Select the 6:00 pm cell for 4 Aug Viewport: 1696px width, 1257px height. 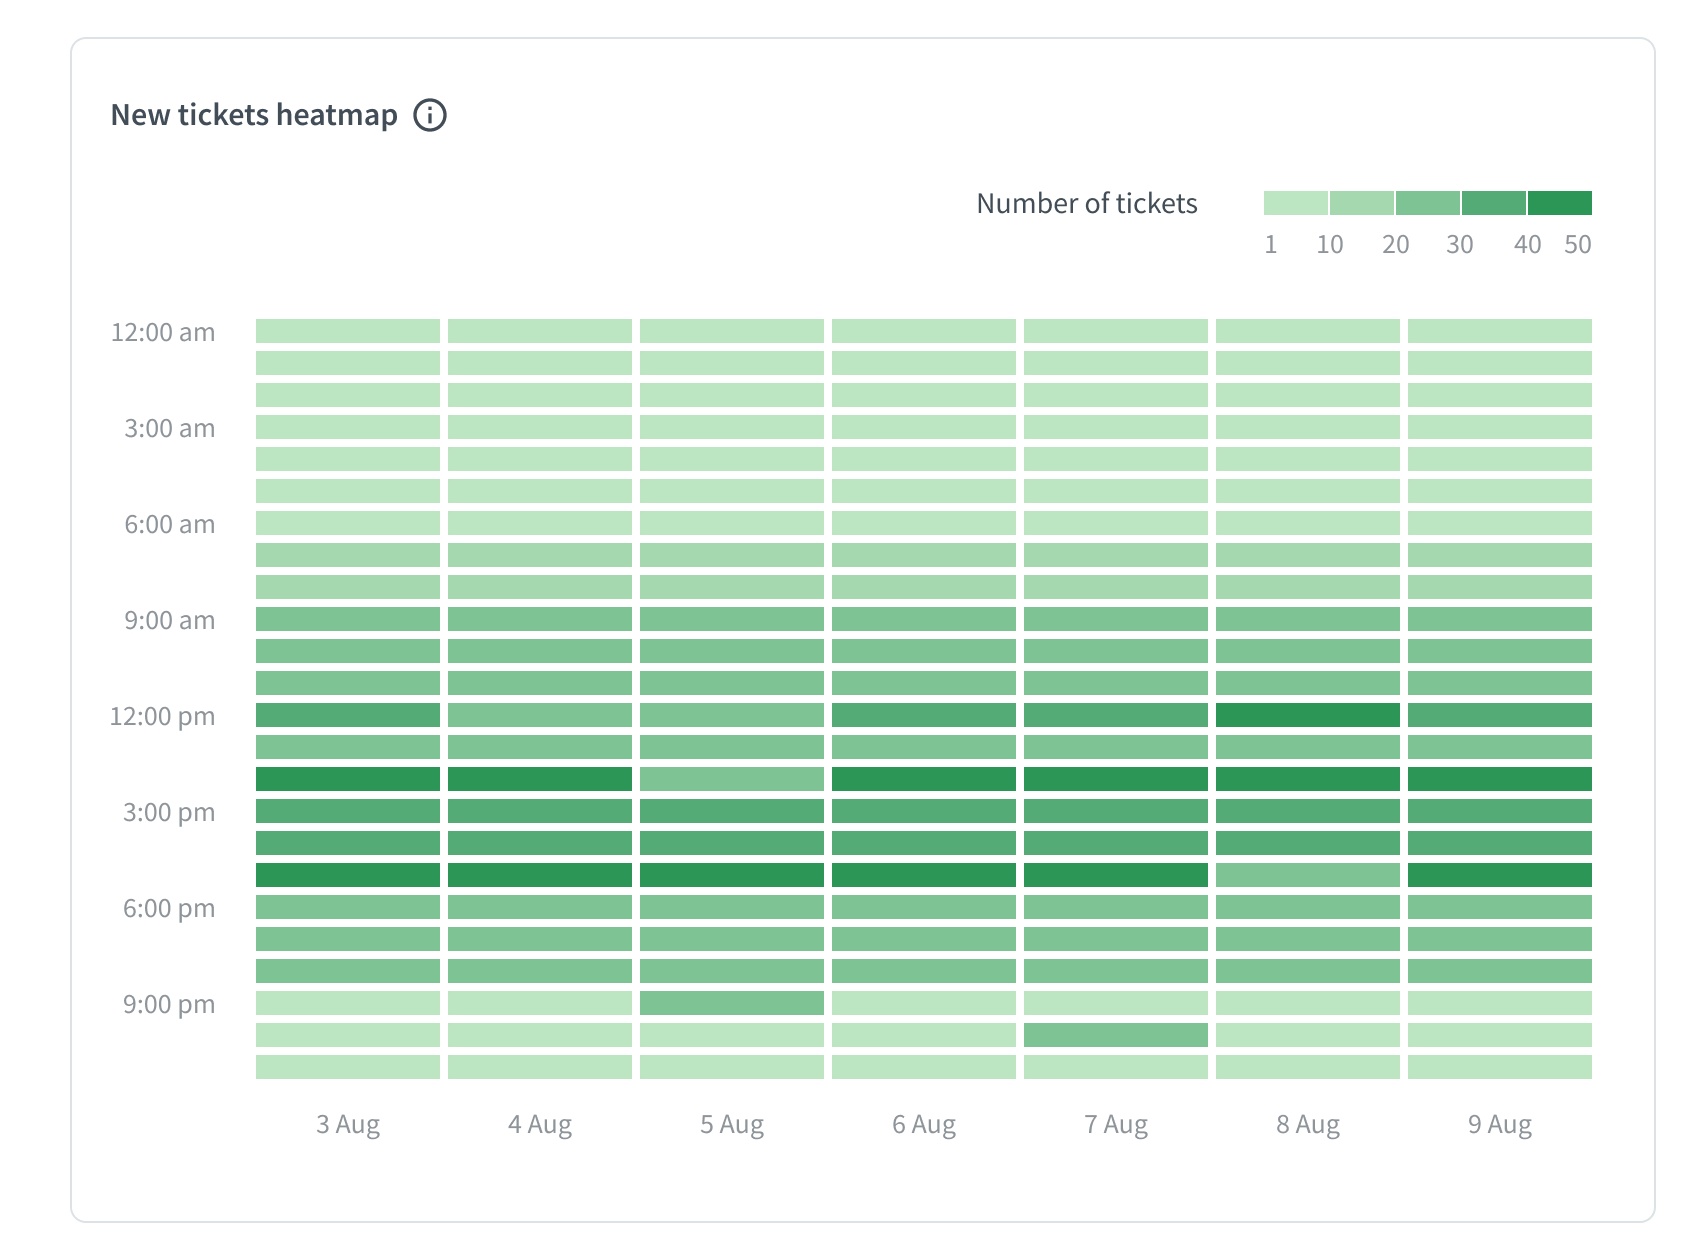(x=539, y=907)
